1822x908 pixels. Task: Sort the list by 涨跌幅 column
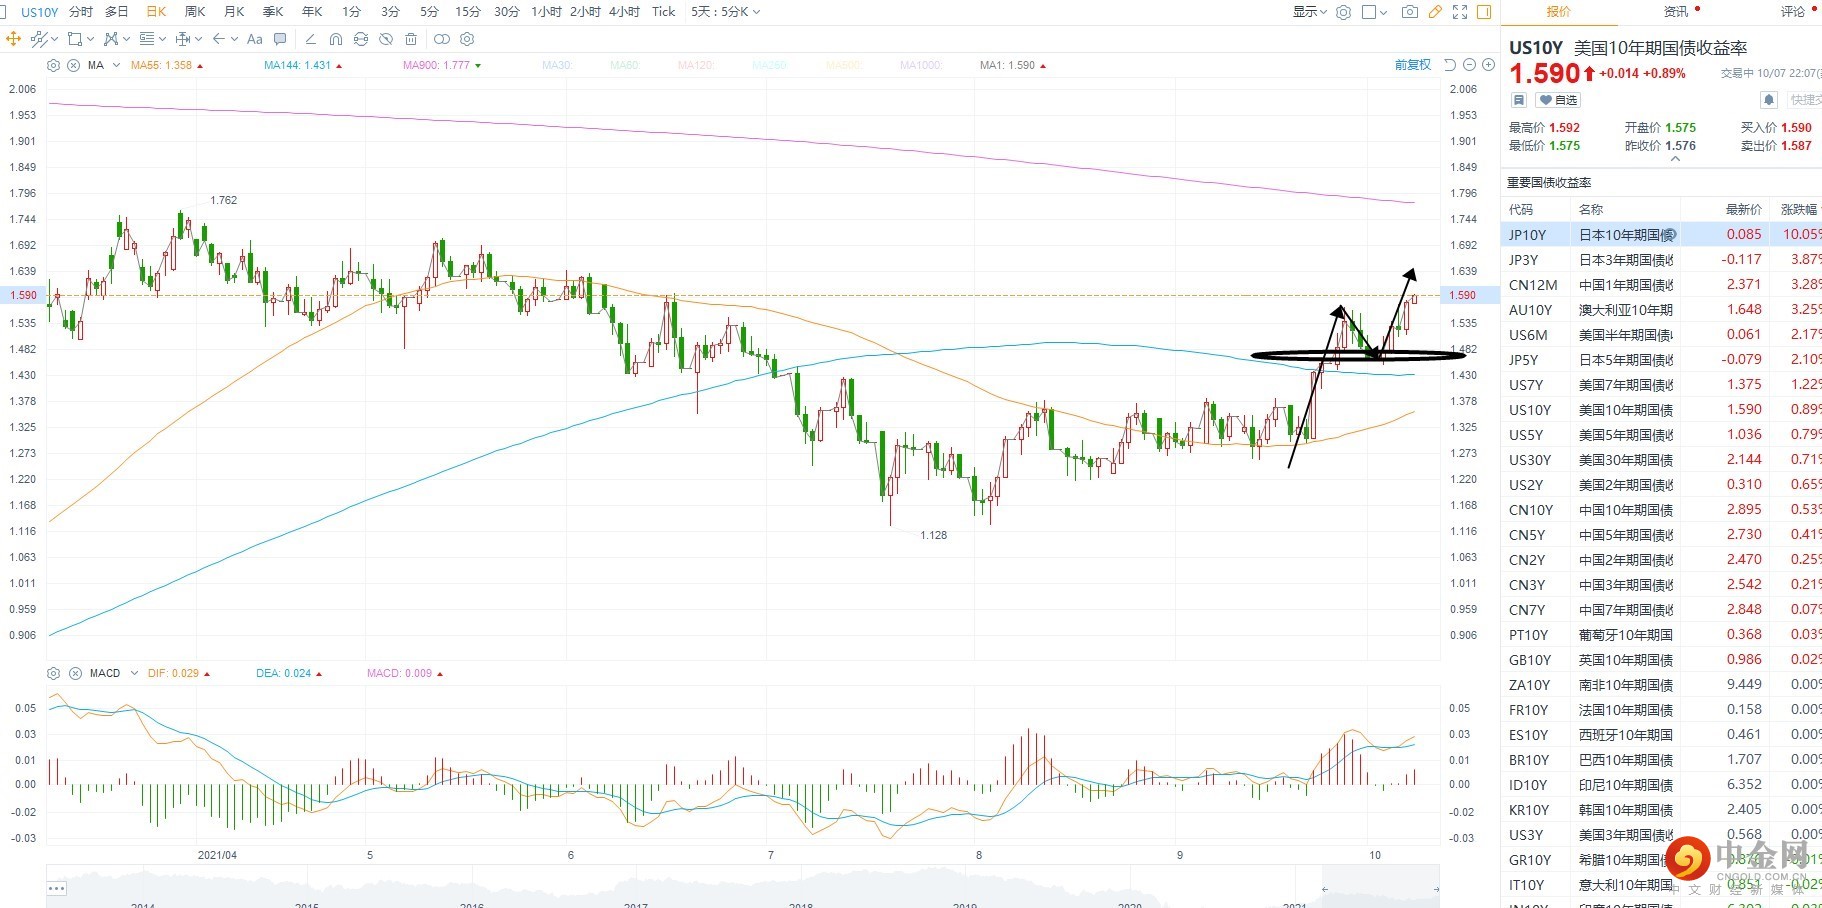pos(1799,209)
